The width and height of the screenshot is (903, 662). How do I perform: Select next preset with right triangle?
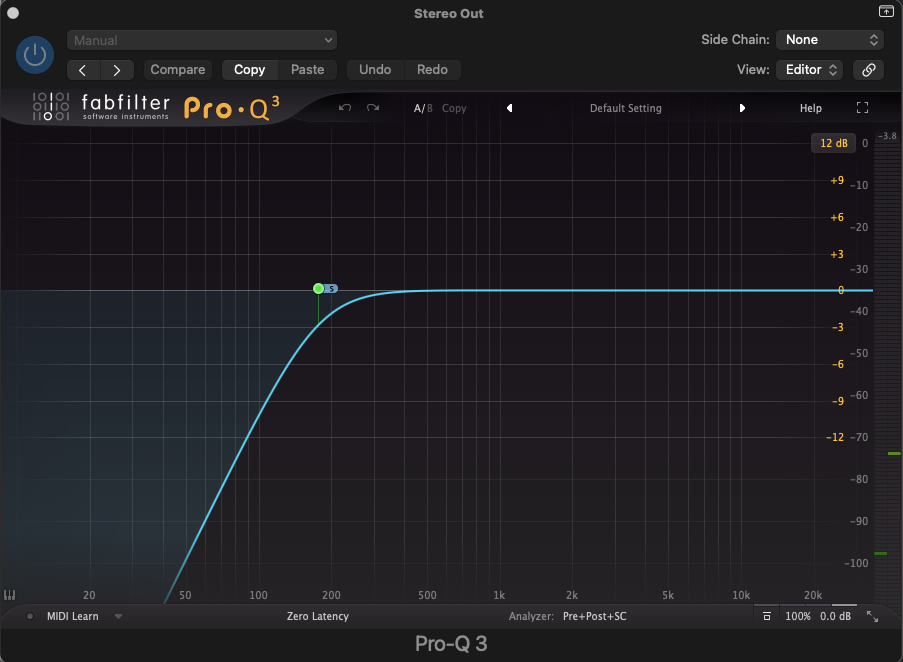point(742,108)
